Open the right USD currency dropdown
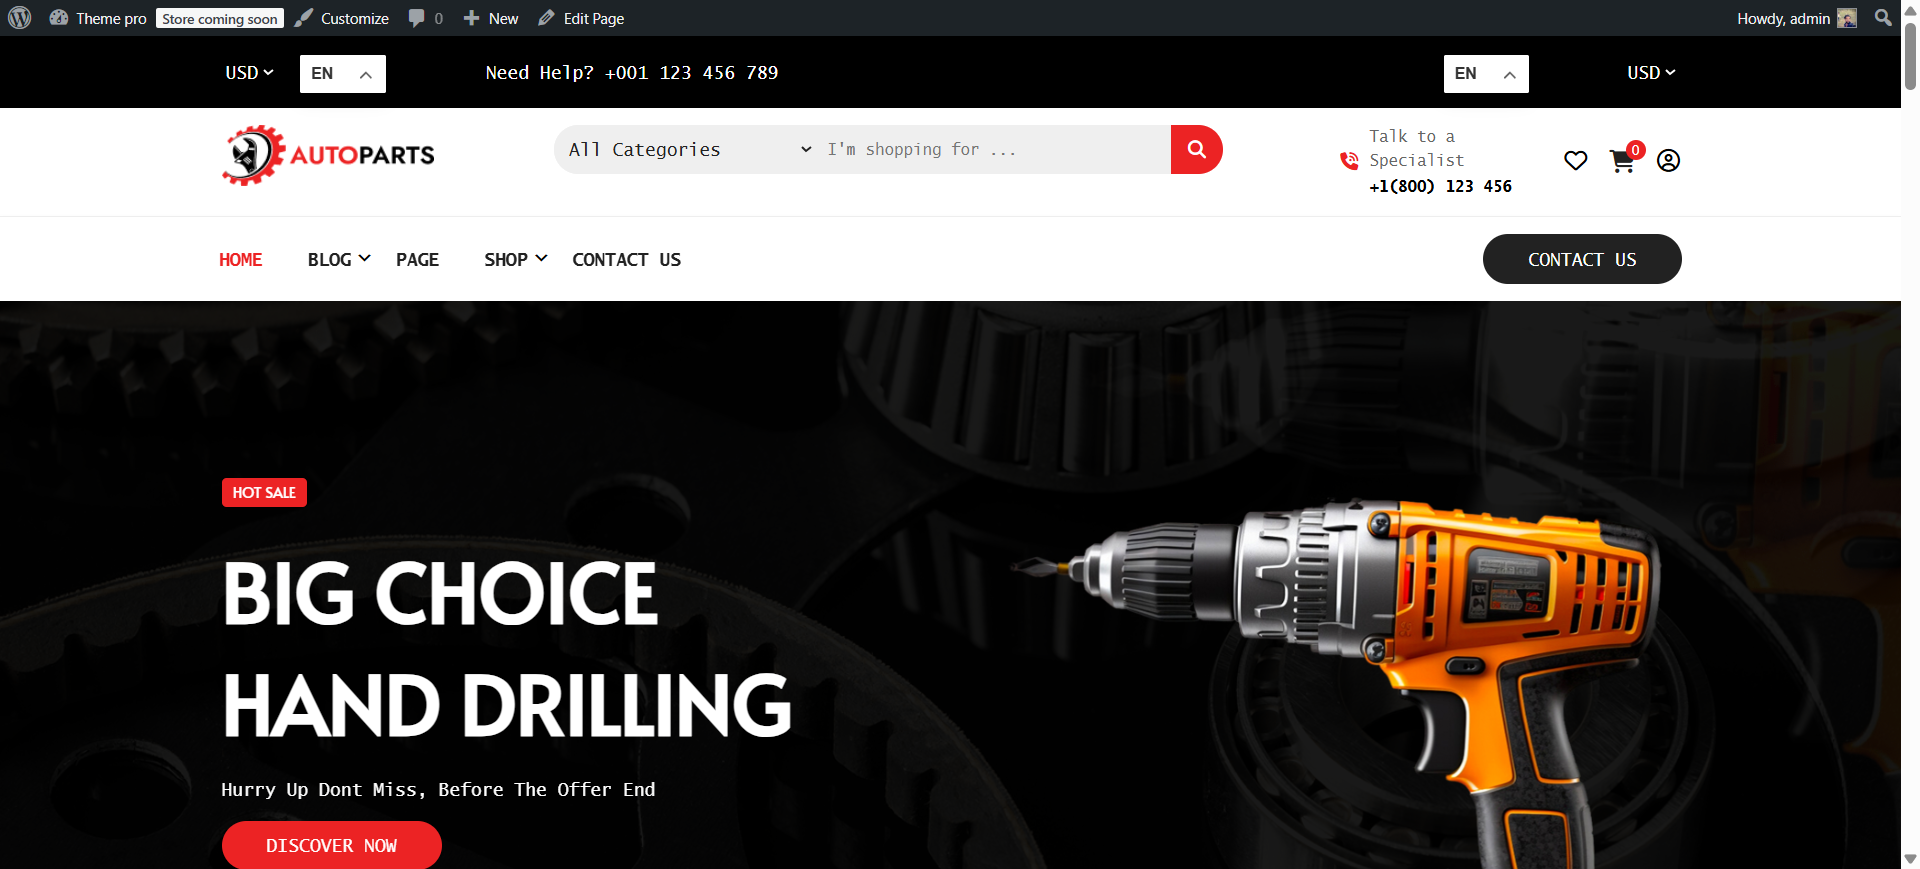The width and height of the screenshot is (1920, 869). coord(1651,73)
